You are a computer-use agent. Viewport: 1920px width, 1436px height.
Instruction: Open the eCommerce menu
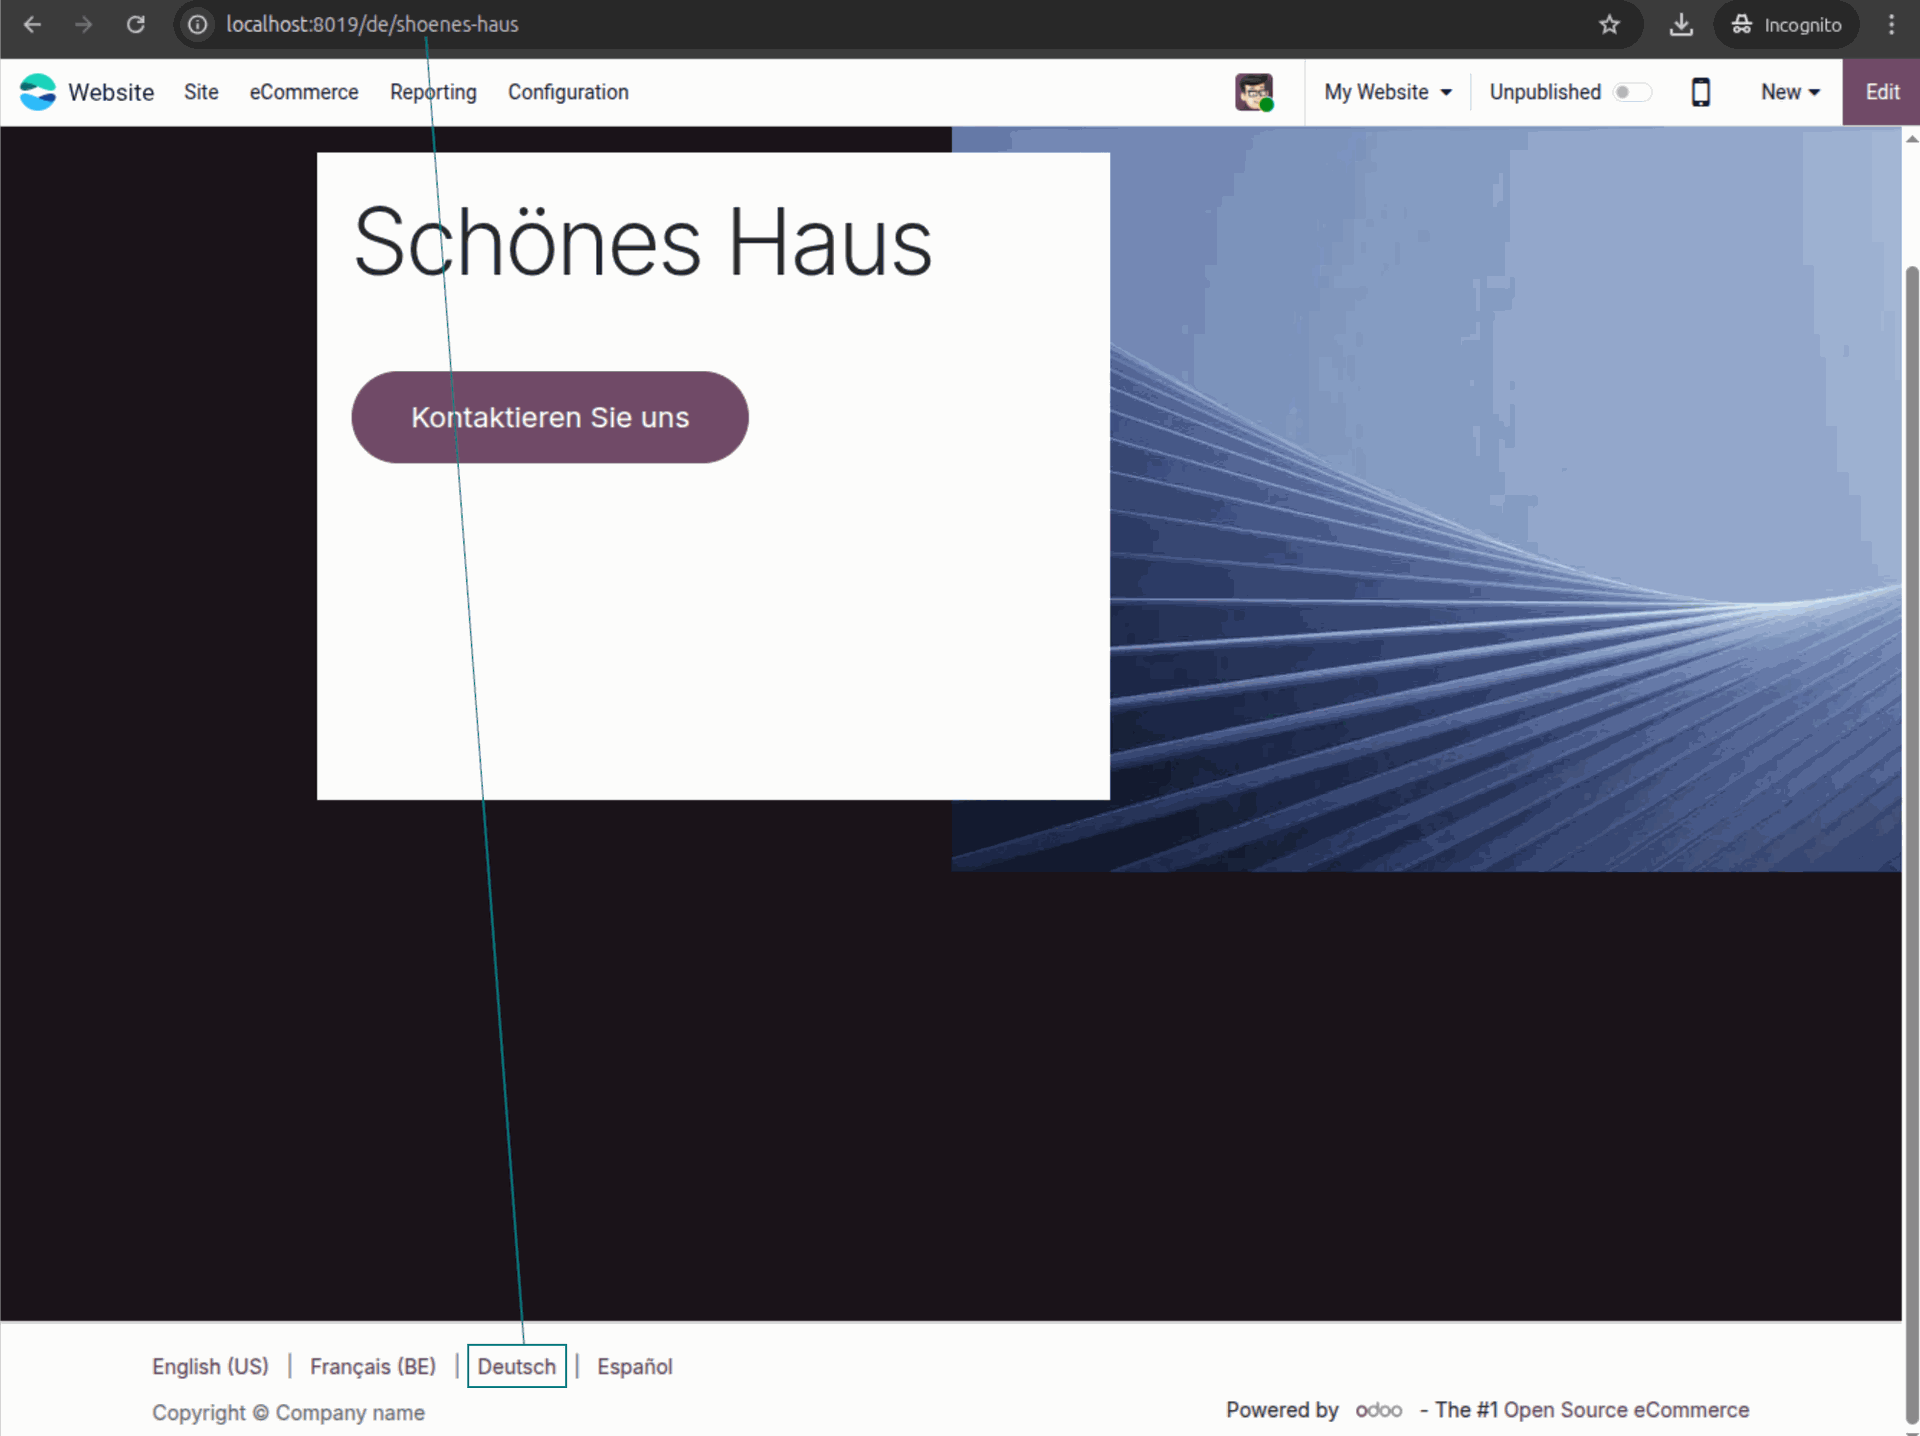(304, 92)
